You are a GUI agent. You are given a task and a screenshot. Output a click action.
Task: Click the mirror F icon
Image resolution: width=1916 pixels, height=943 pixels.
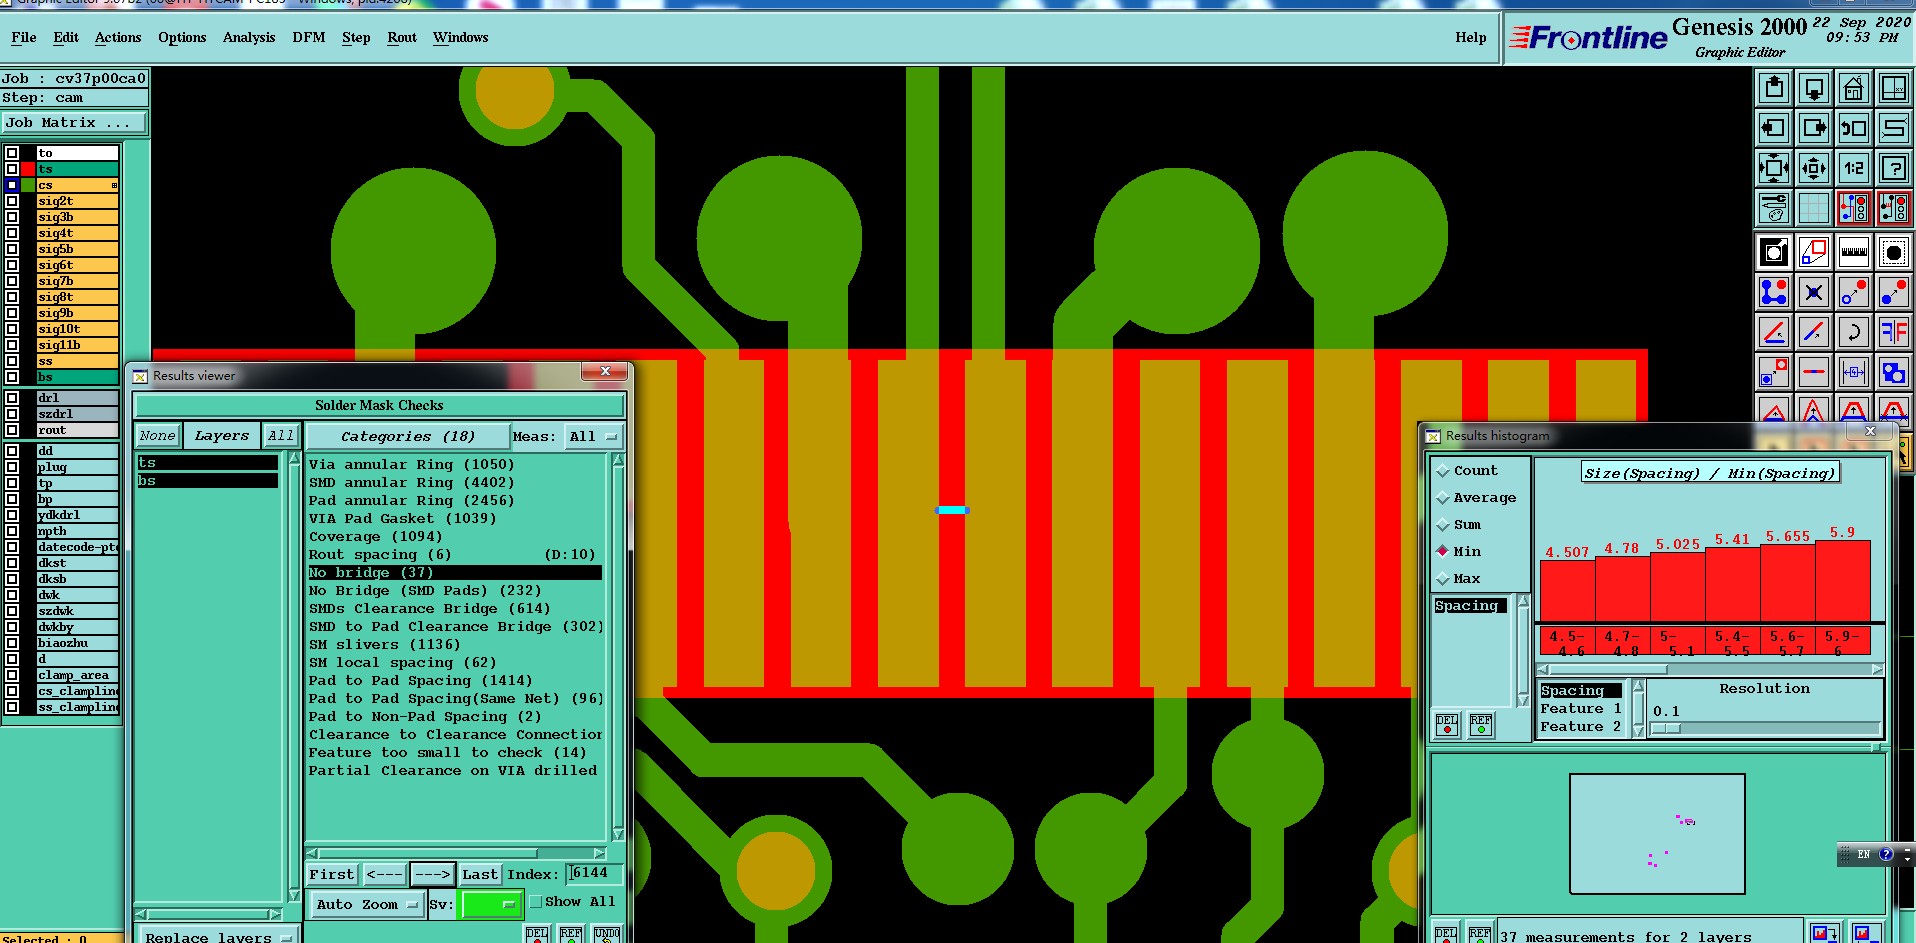[x=1893, y=332]
